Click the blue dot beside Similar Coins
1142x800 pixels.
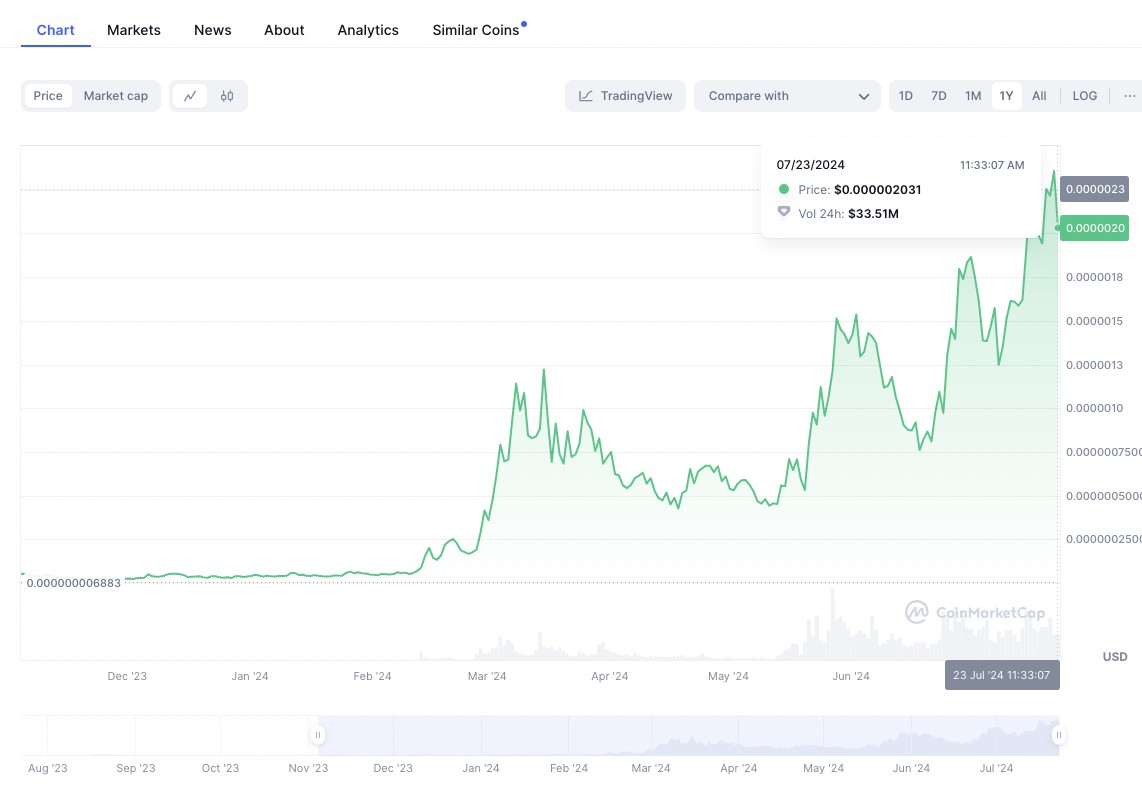click(x=525, y=22)
